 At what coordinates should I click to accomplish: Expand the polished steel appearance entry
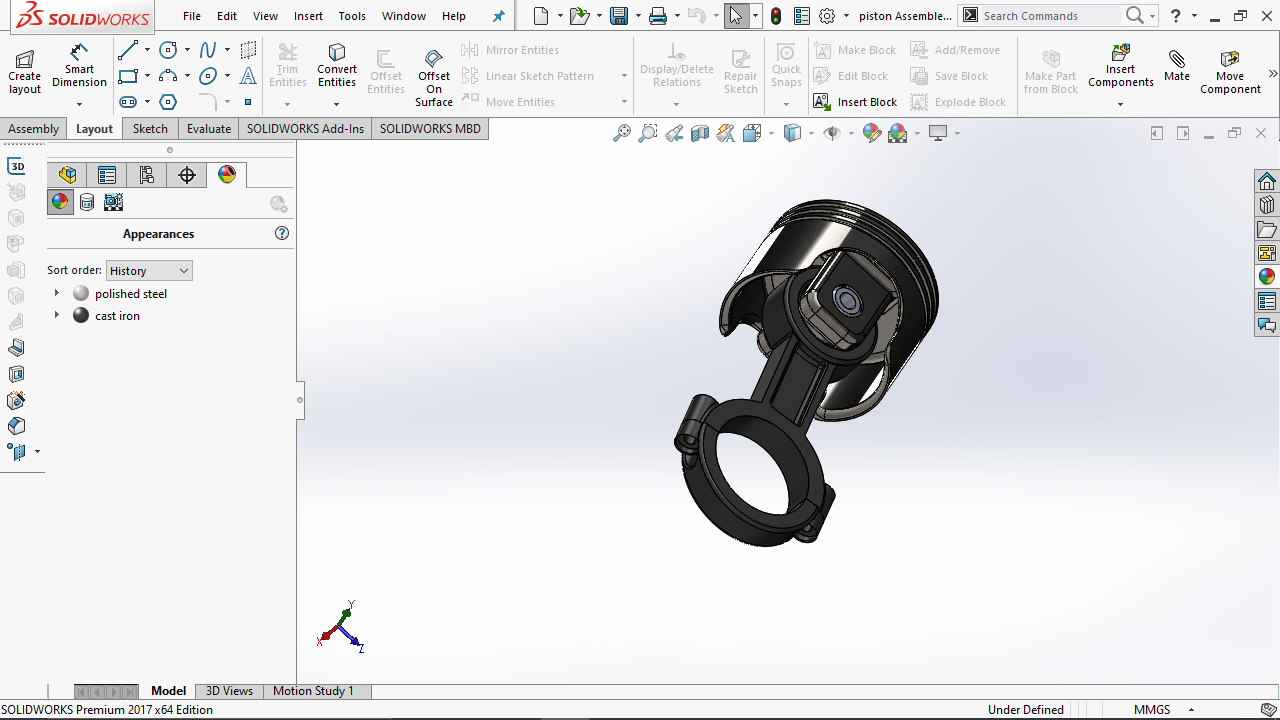pyautogui.click(x=57, y=293)
